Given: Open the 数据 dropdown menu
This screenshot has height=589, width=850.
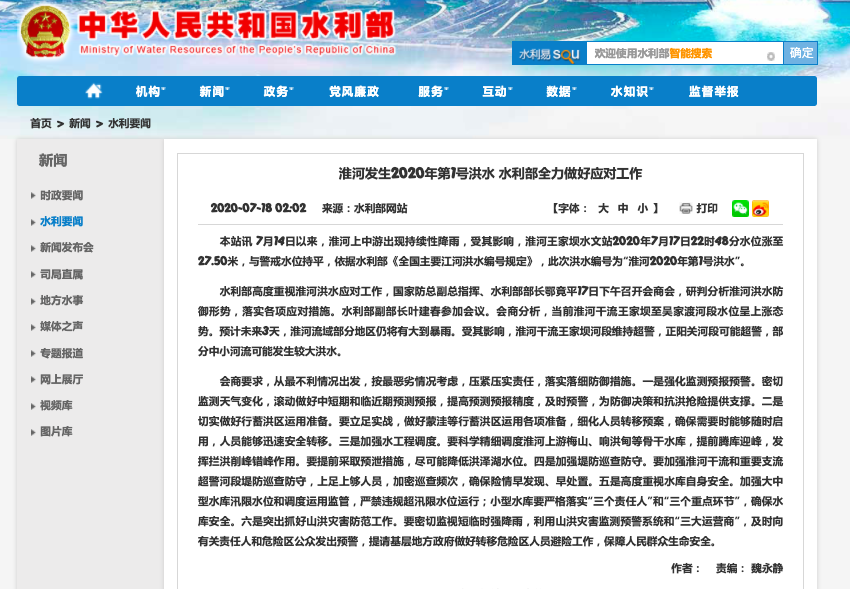Looking at the screenshot, I should click(x=561, y=92).
